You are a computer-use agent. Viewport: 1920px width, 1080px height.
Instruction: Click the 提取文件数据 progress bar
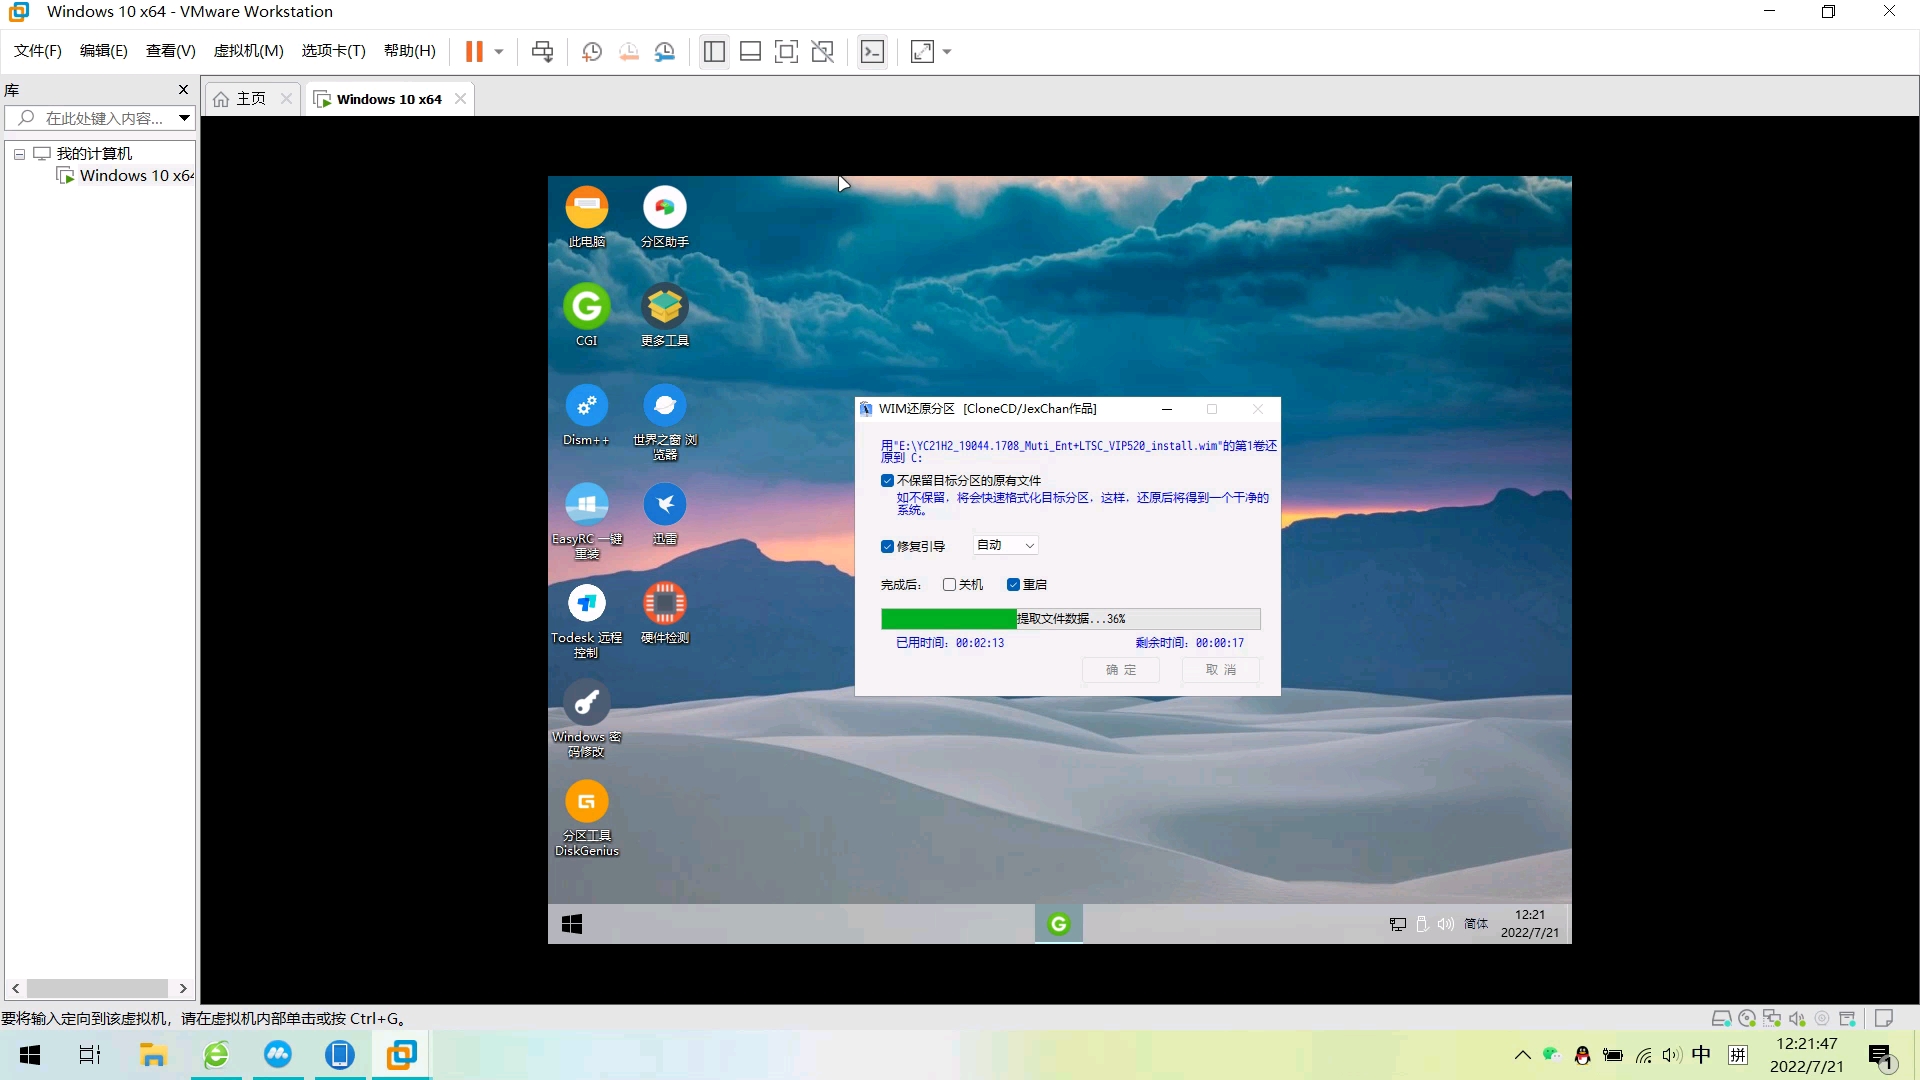pyautogui.click(x=1070, y=619)
